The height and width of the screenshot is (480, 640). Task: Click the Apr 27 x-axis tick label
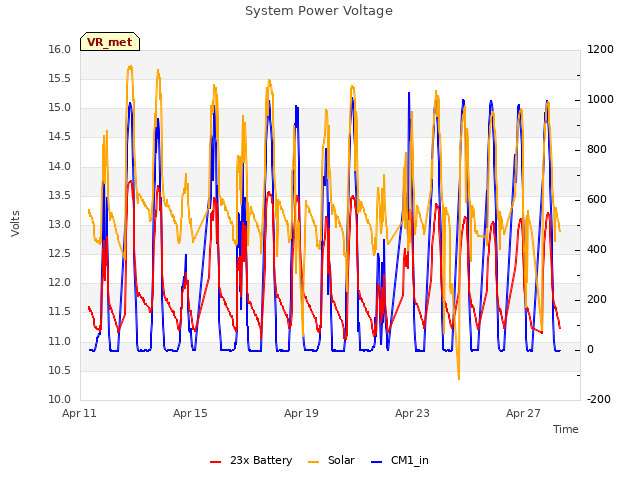tap(523, 413)
